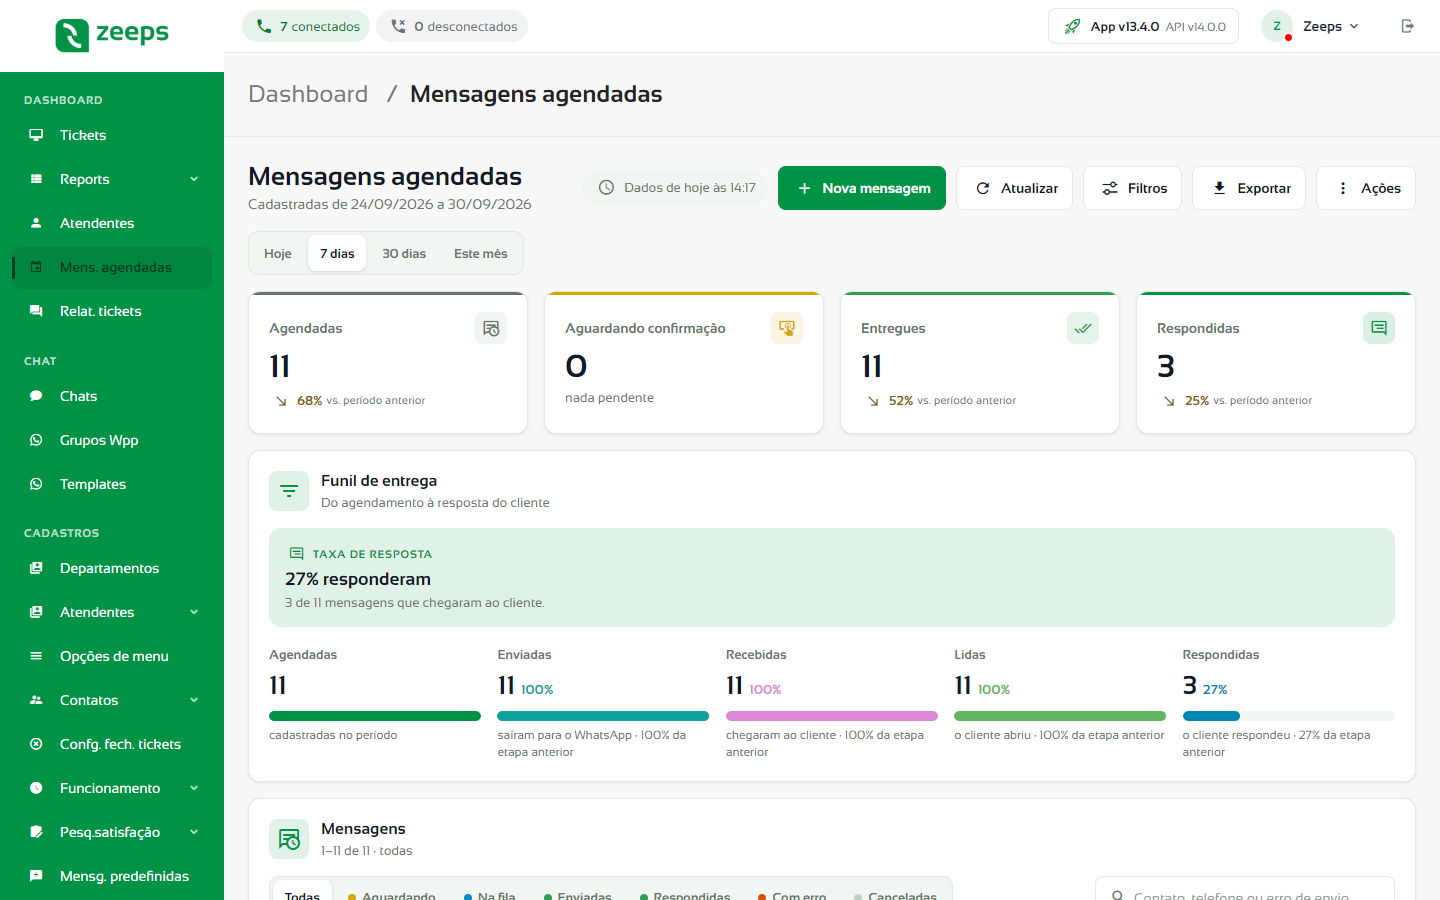Click the App v13.4.0 version badge

click(x=1143, y=26)
